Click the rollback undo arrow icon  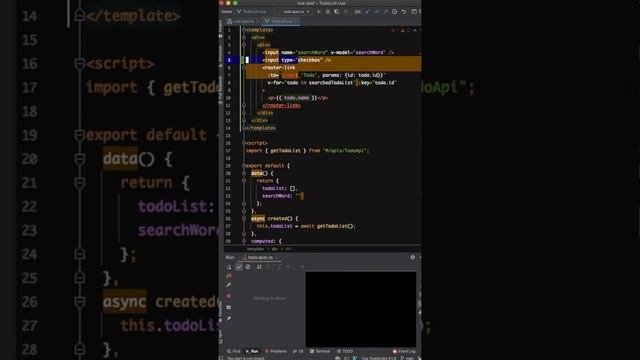pos(404,12)
